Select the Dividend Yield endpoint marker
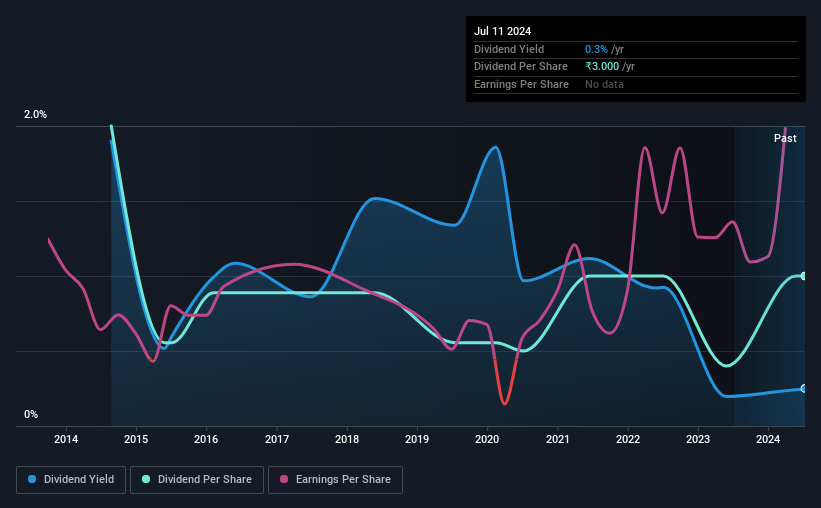 pyautogui.click(x=804, y=389)
